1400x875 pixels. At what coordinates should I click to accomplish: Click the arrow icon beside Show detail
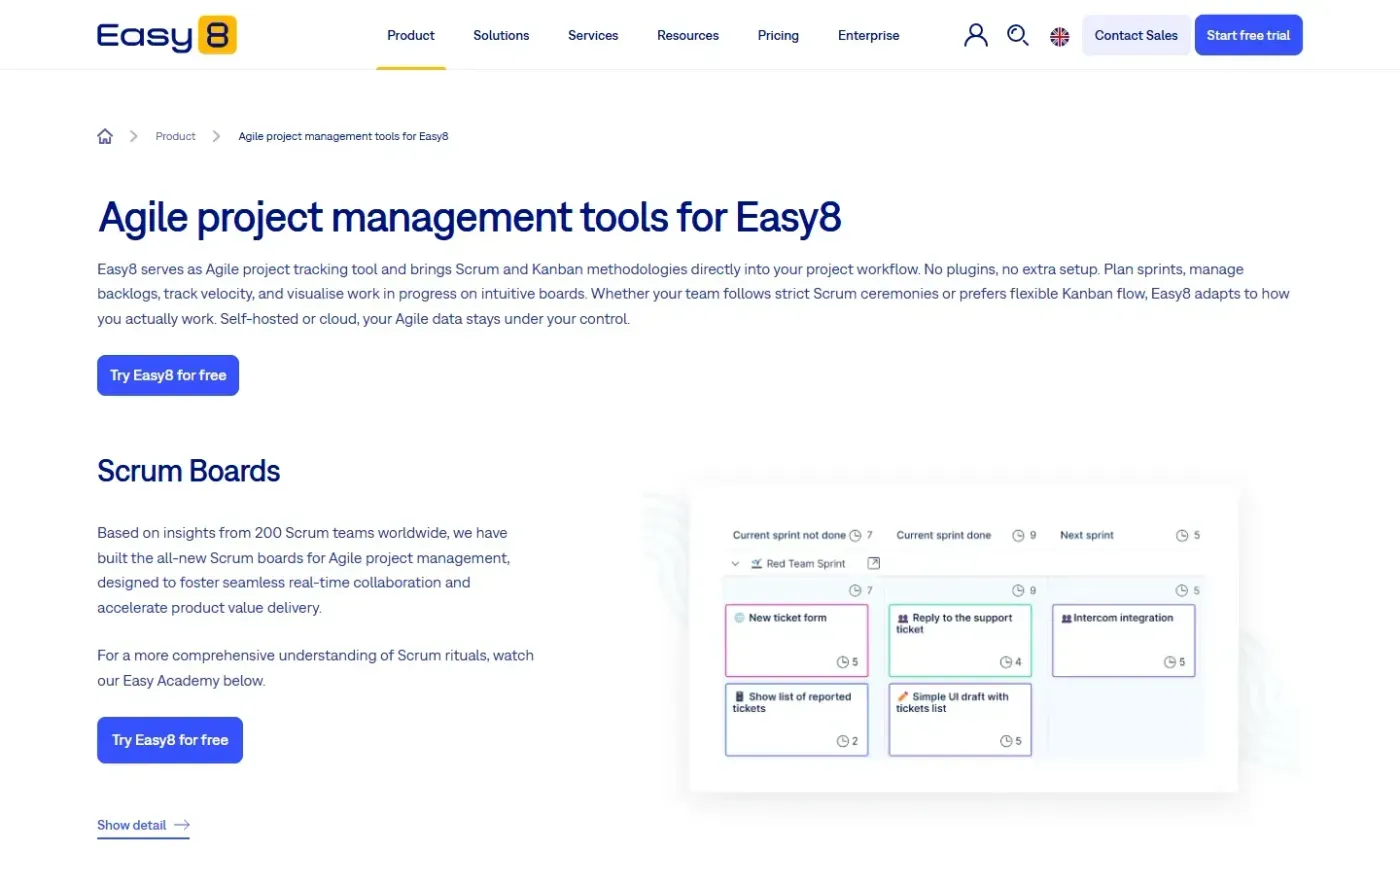(182, 825)
